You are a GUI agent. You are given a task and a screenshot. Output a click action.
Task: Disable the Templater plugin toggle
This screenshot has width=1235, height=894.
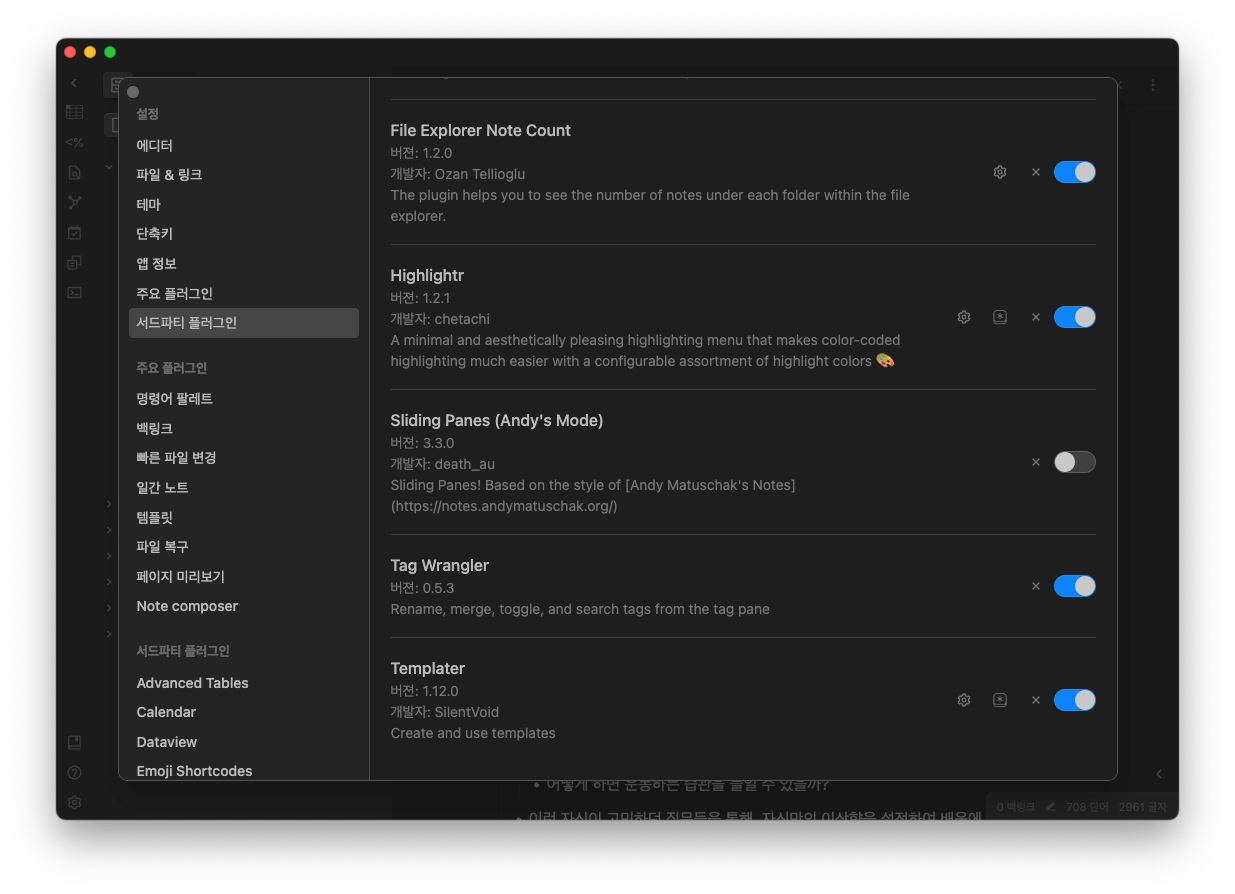(1074, 700)
